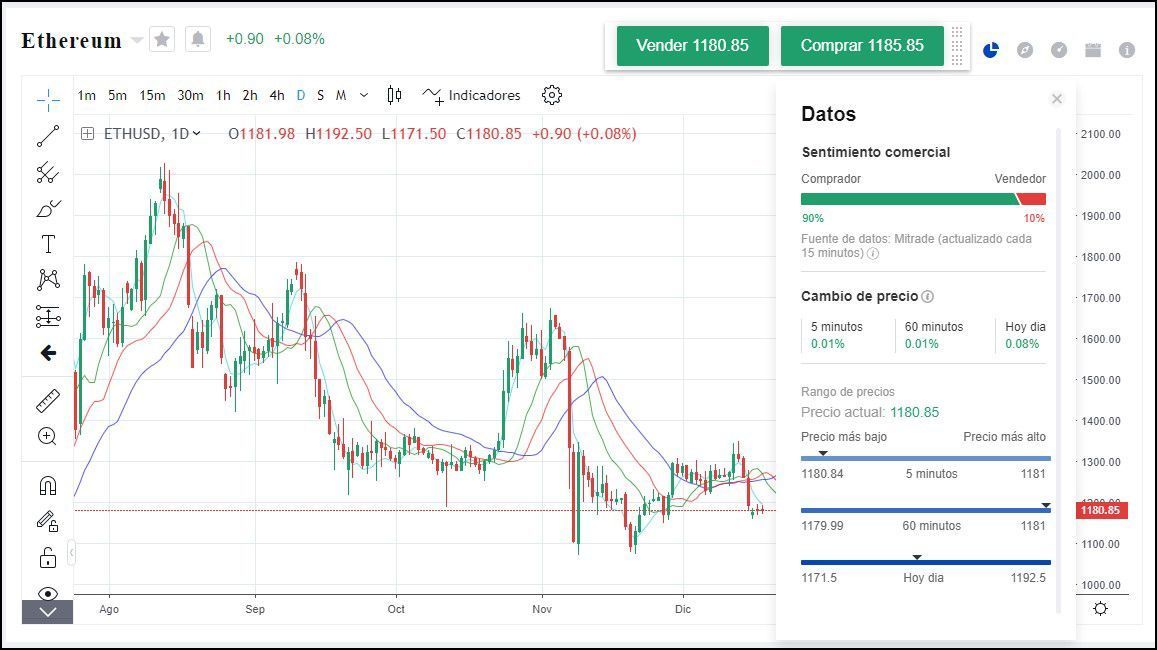Screen dimensions: 1157x650
Task: Toggle visibility of all drawings with eye icon
Action: (47, 593)
